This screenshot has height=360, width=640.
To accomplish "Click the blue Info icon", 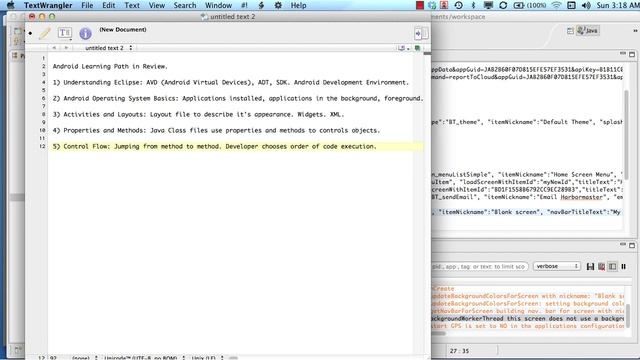I will [x=85, y=33].
